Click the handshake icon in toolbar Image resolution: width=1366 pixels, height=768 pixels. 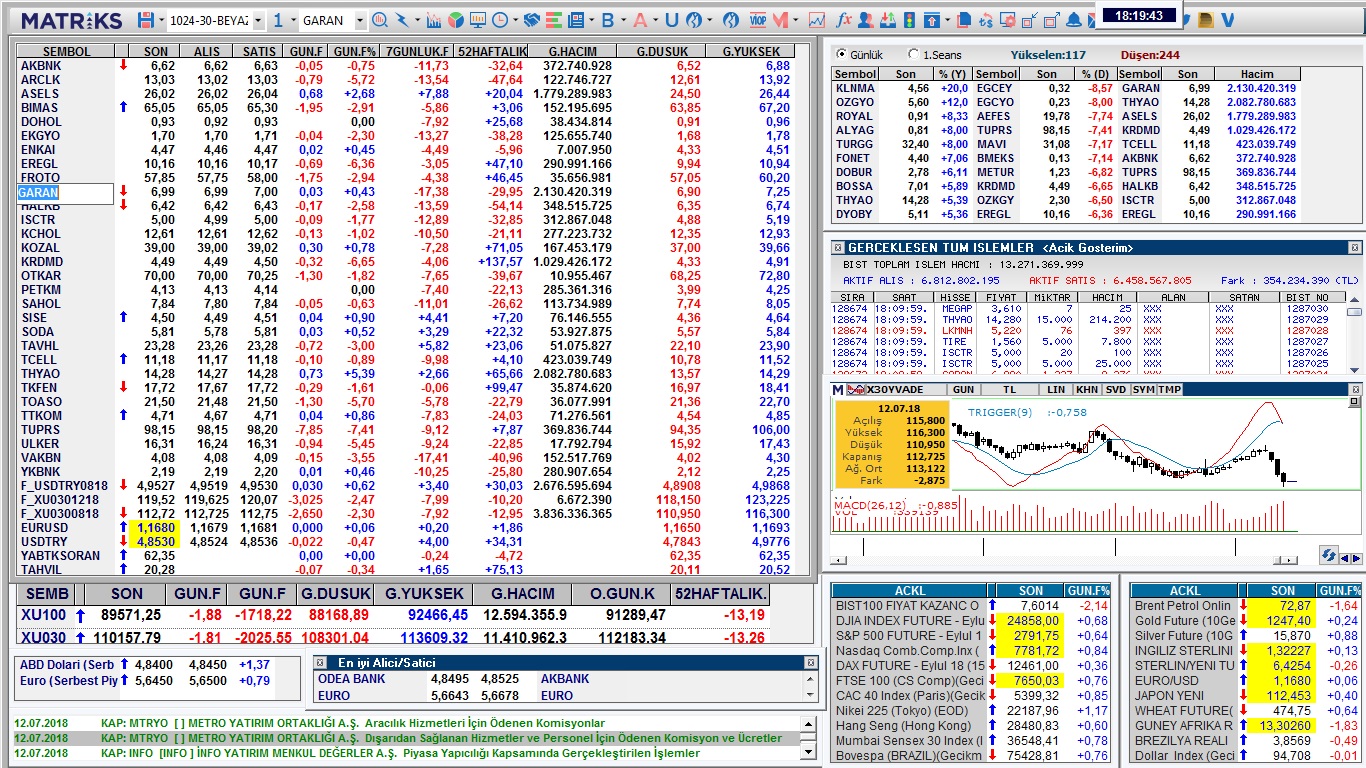click(532, 20)
